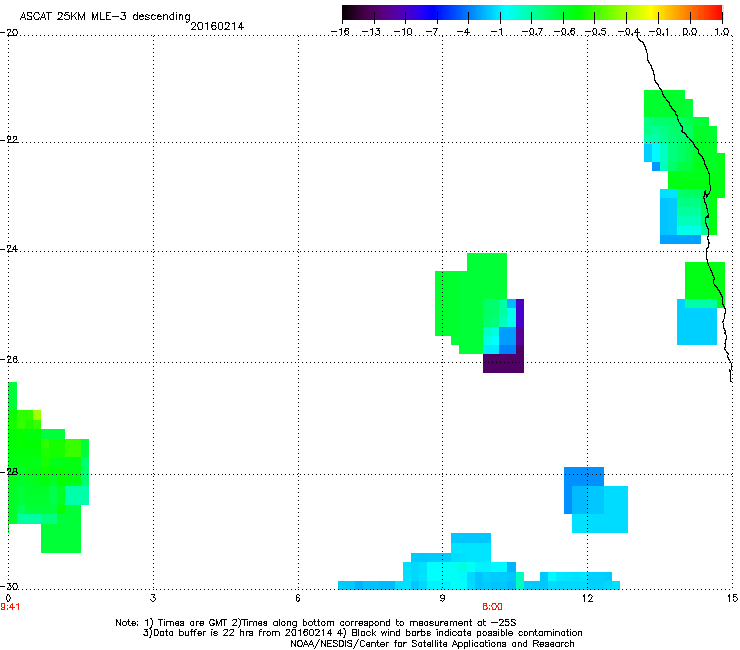Click the '-22' latitude axis label

pos(9,140)
